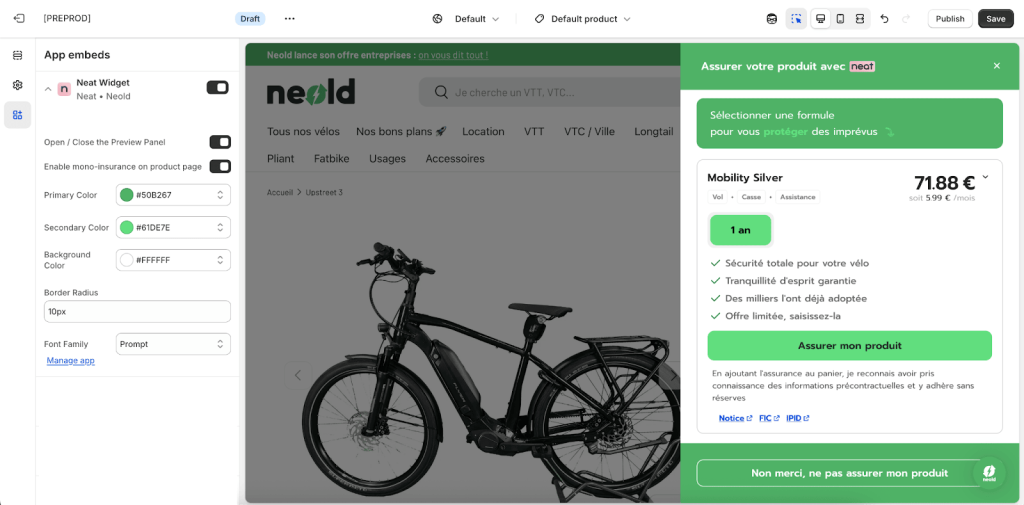
Task: Collapse the Neat Widget settings
Action: (48, 89)
